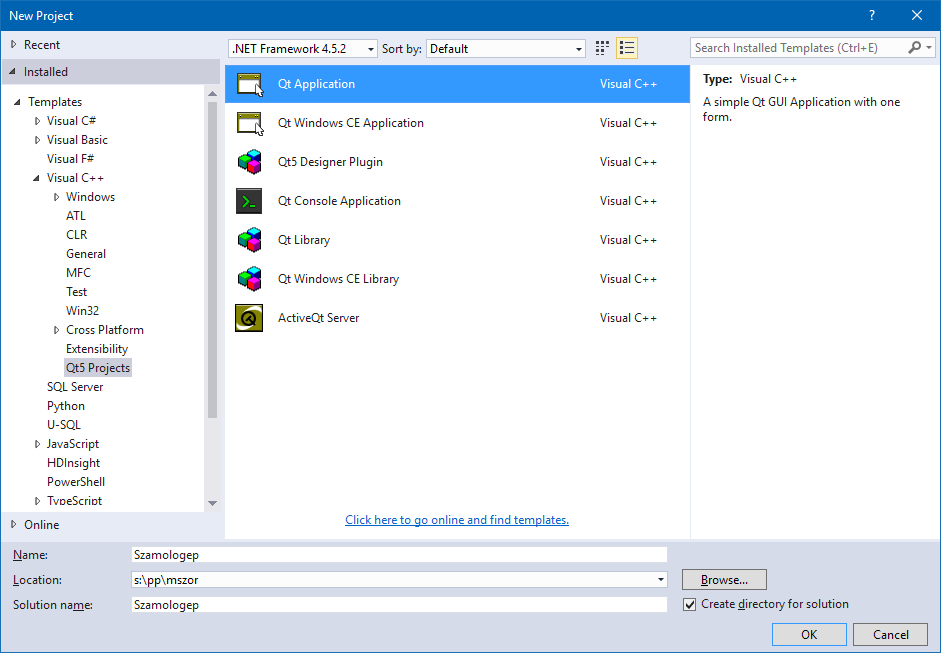Screen dimensions: 941x653
Task: Select the Qt Application template icon
Action: click(250, 84)
